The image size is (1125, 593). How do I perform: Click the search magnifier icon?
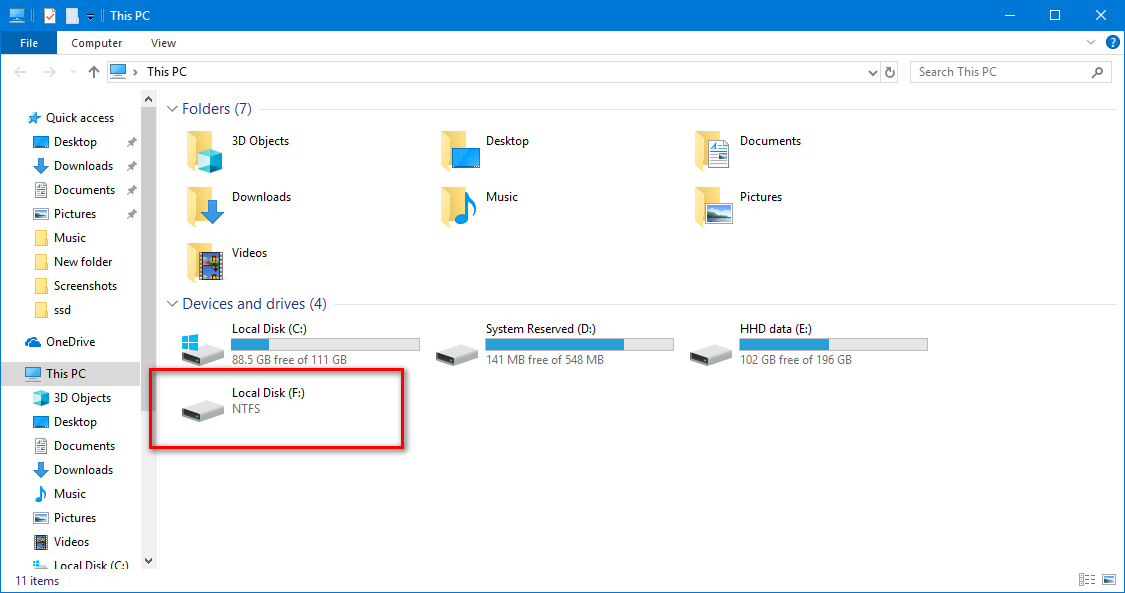click(x=1097, y=72)
